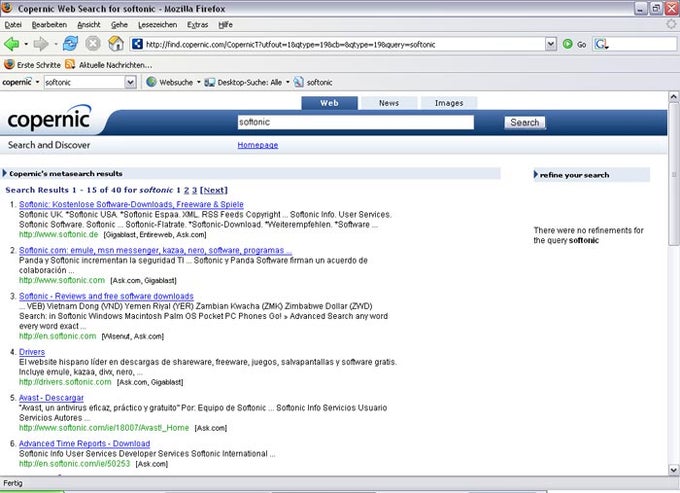
Task: Open the Forward button history dropdown
Action: pyautogui.click(x=56, y=44)
